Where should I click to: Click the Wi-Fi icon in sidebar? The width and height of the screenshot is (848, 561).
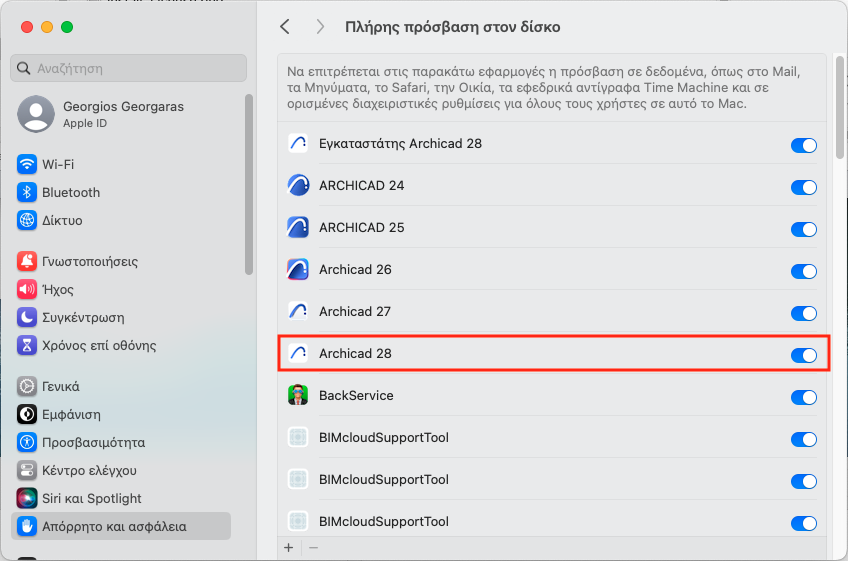point(26,164)
